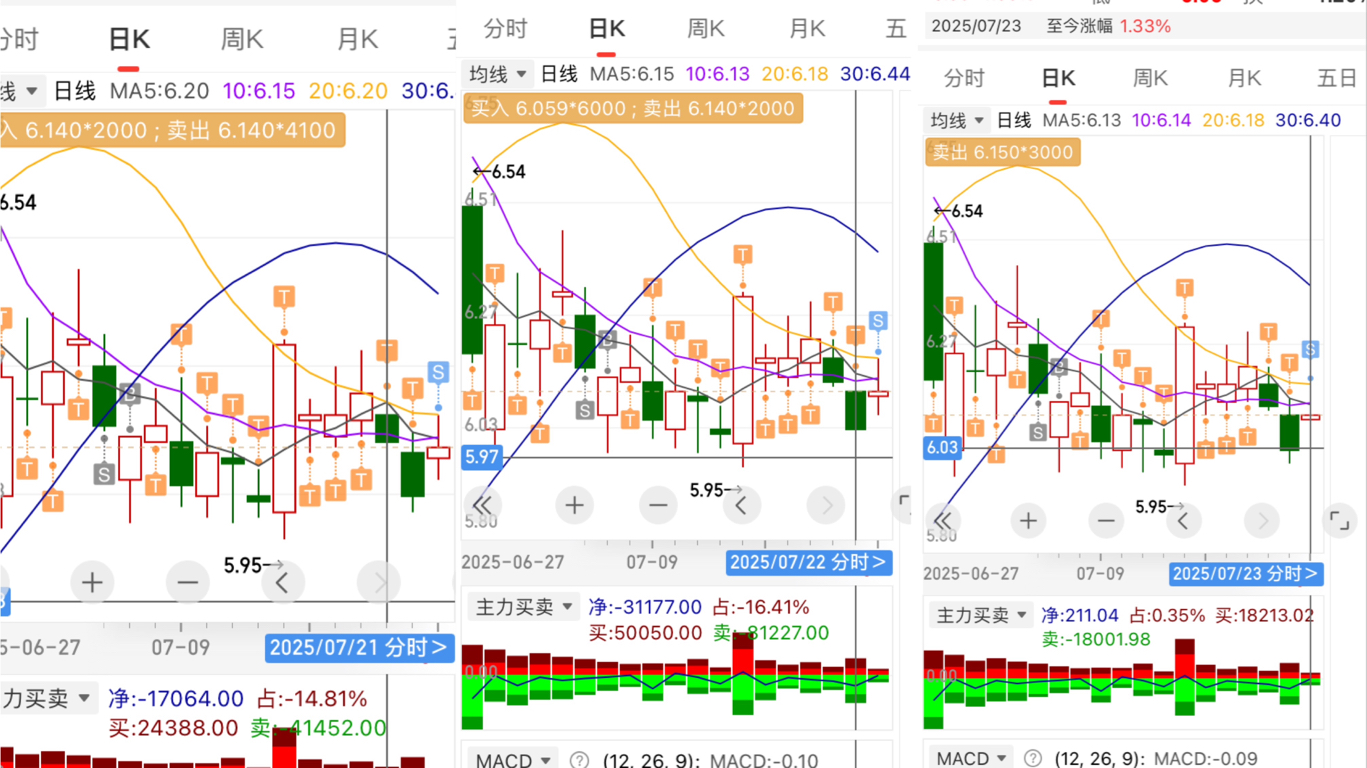
Task: Click 买:24388.00 buy amount
Action: [x=173, y=728]
